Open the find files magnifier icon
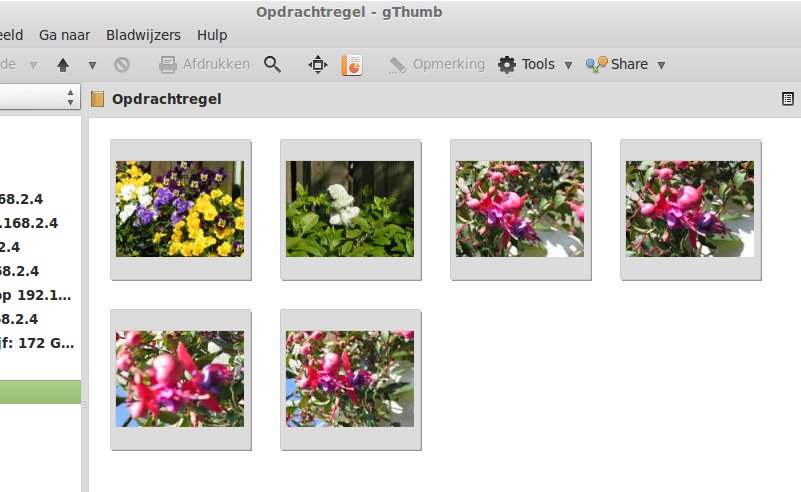Screen dimensions: 801x492 (272, 64)
